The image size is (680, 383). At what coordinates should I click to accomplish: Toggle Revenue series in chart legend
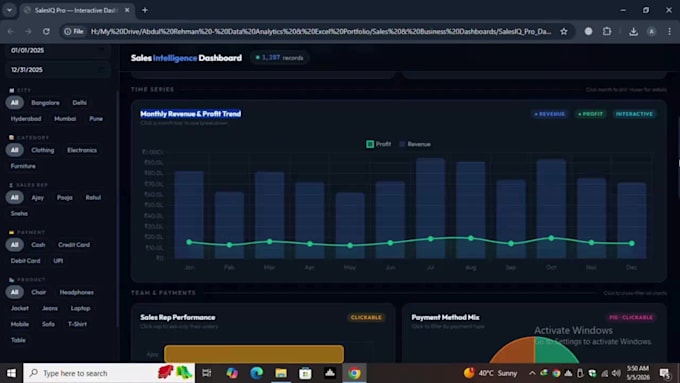point(415,144)
